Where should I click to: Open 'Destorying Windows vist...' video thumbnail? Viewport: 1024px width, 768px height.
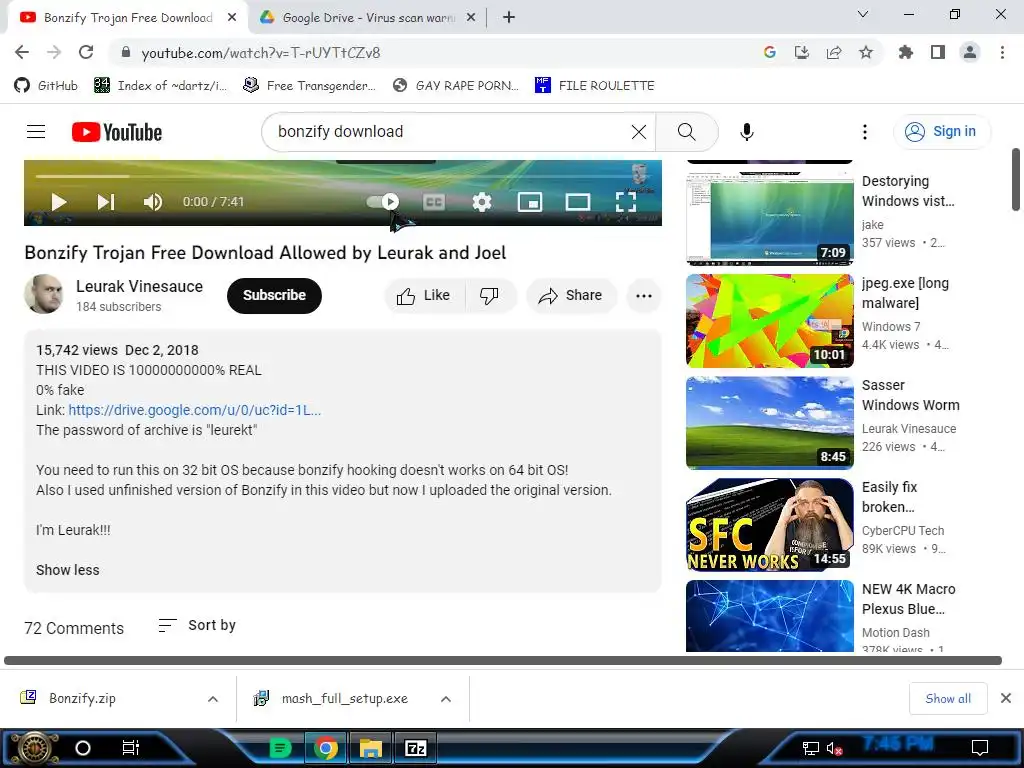(x=769, y=219)
